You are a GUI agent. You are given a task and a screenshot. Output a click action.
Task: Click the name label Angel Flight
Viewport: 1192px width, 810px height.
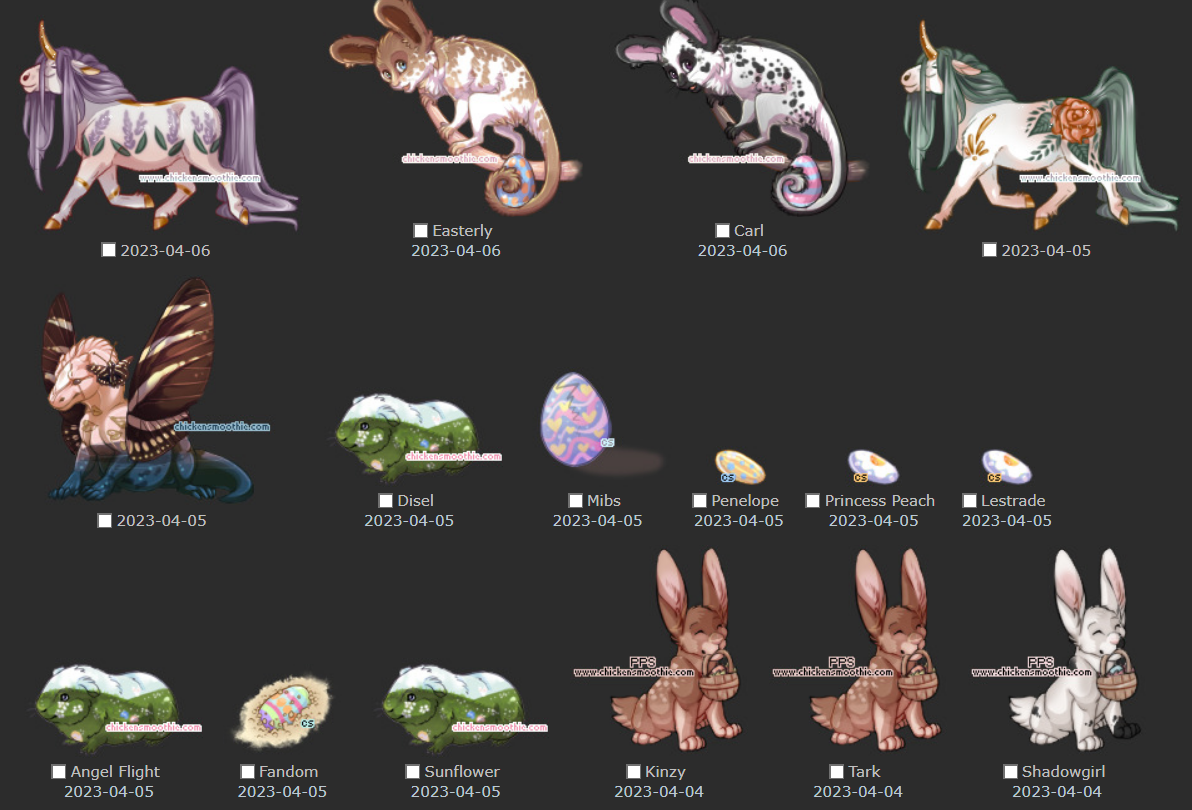click(x=115, y=771)
